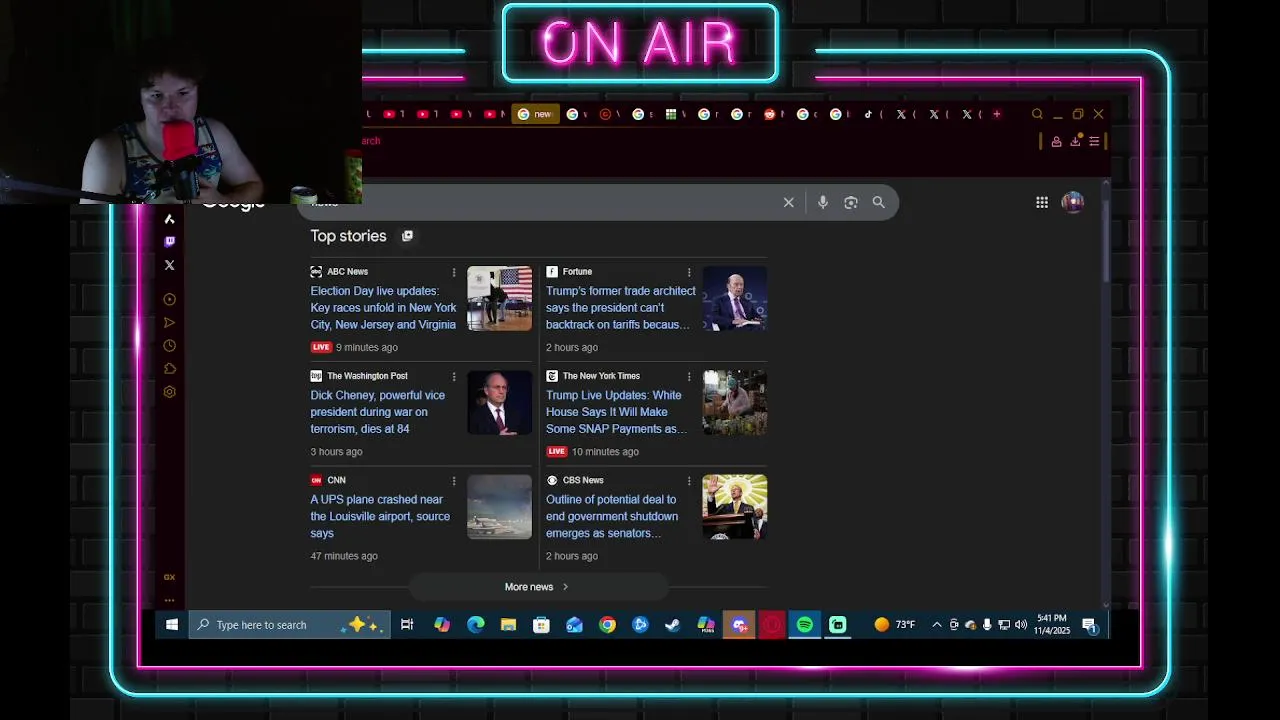Screen dimensions: 1280x720
Task: Click into the Google search input field
Action: [x=540, y=203]
